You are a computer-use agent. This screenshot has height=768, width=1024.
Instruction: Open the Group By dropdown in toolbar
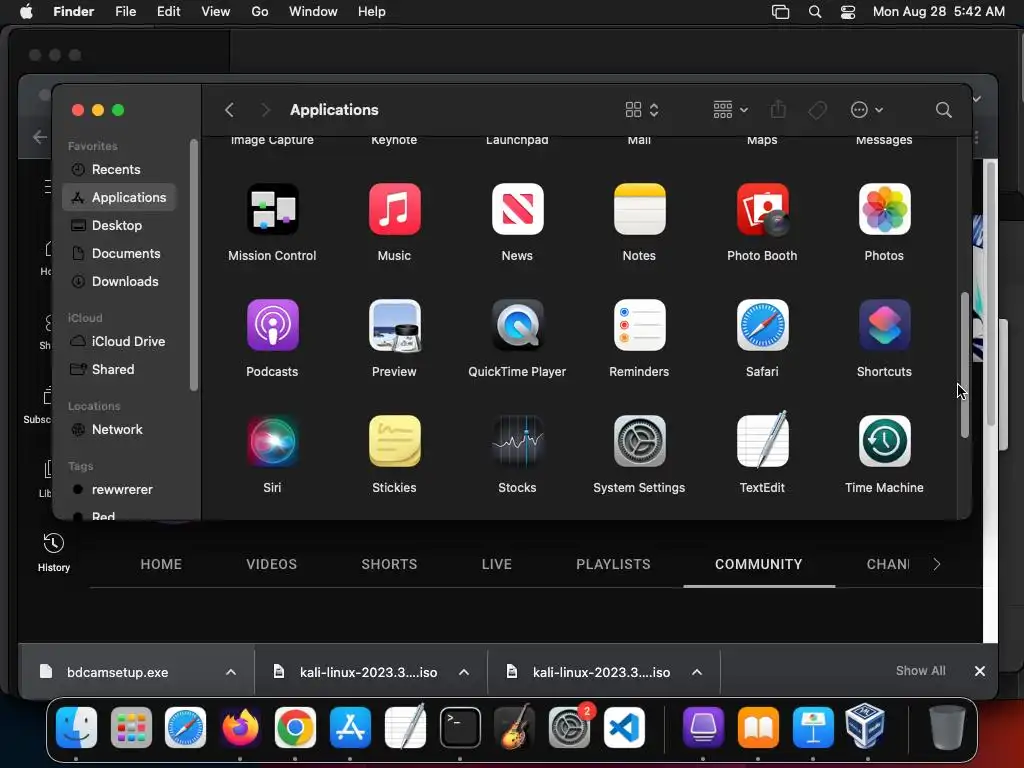730,110
